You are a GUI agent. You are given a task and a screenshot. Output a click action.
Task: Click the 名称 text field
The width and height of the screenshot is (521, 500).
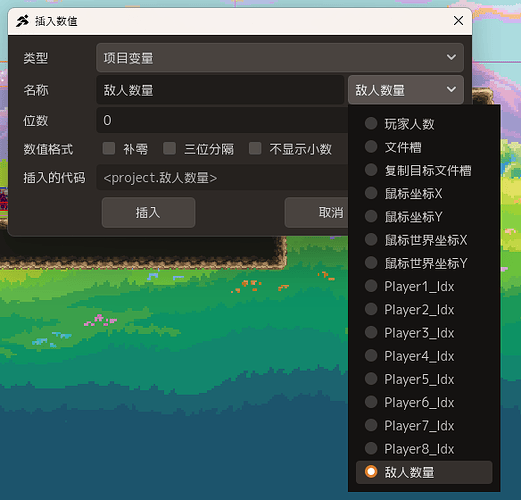[x=220, y=90]
